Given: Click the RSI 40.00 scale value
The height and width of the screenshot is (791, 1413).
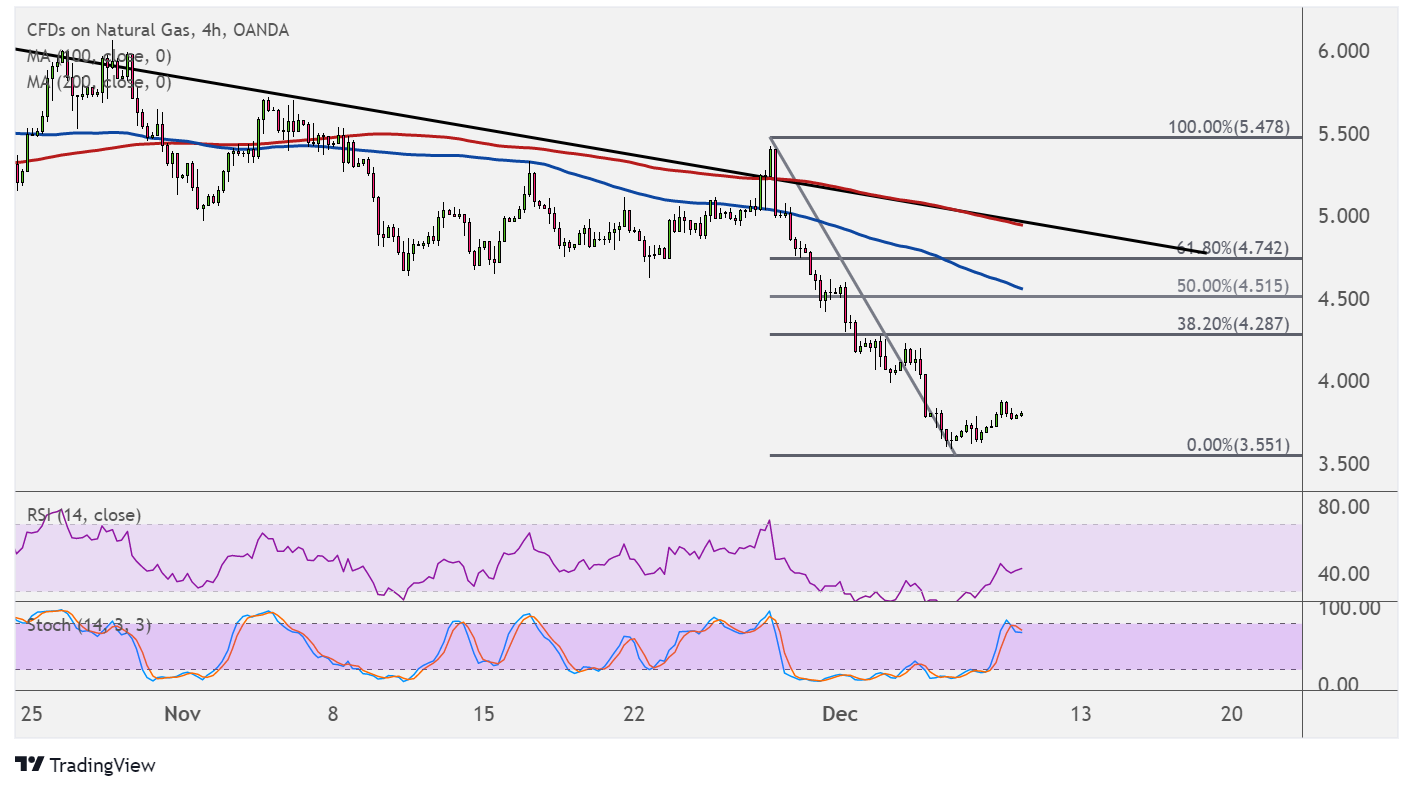Looking at the screenshot, I should point(1344,574).
